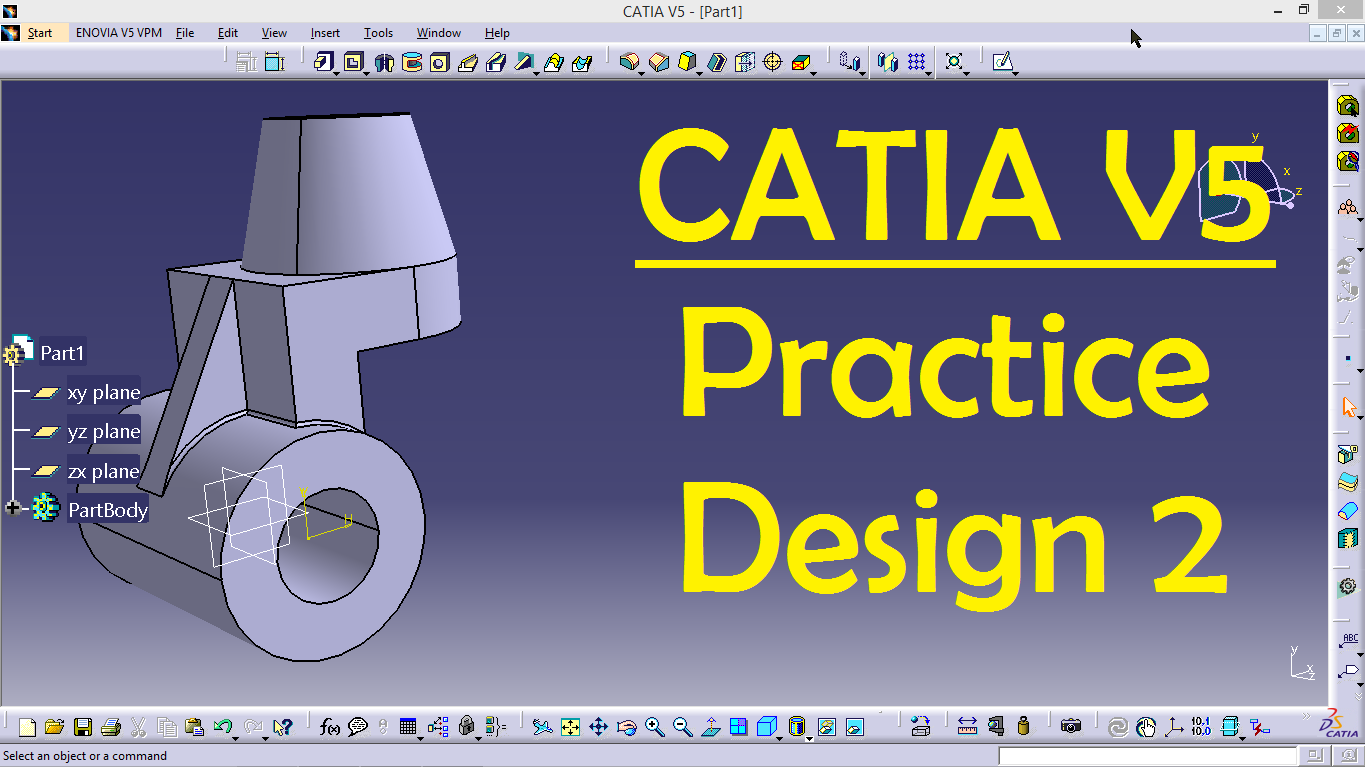The height and width of the screenshot is (767, 1365).
Task: Select xy plane in the tree
Action: 103,392
